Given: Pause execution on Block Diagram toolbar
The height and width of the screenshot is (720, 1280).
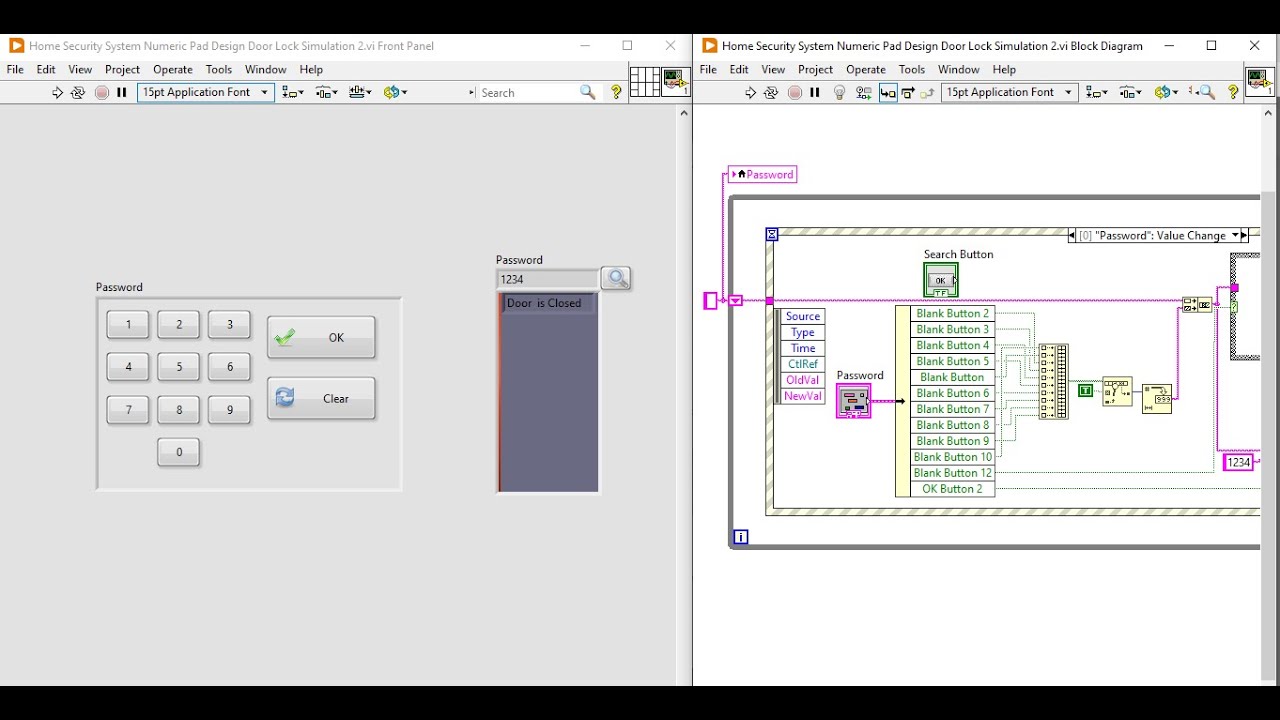Looking at the screenshot, I should (815, 92).
